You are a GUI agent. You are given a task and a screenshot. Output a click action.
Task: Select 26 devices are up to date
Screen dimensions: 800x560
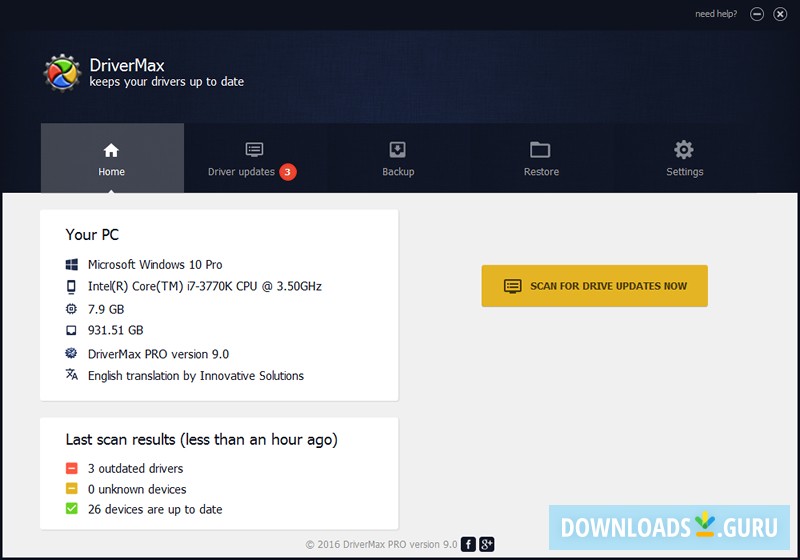[x=155, y=510]
